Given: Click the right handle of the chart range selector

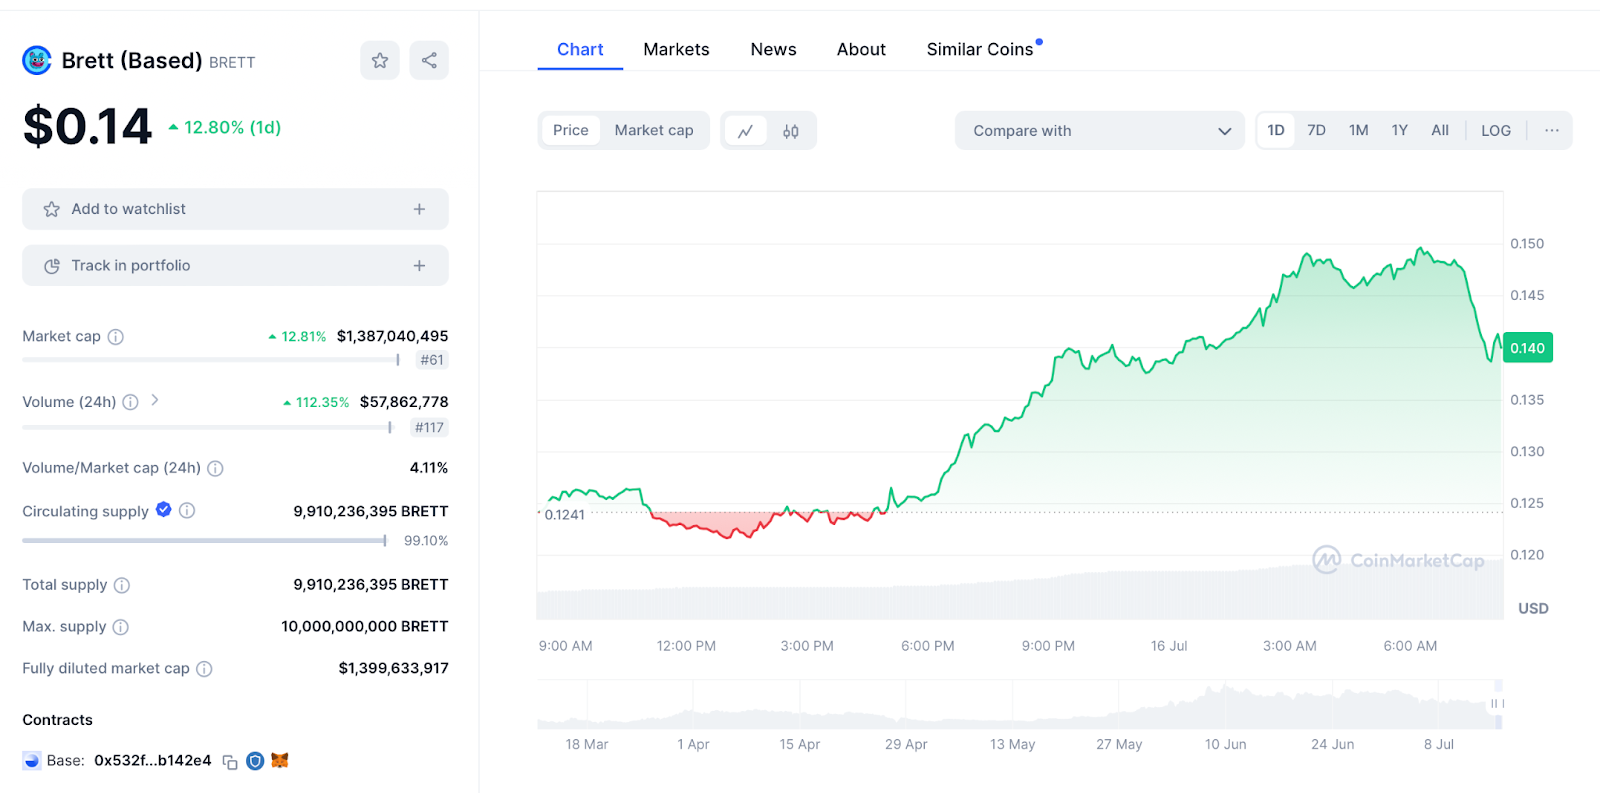Looking at the screenshot, I should tap(1497, 704).
